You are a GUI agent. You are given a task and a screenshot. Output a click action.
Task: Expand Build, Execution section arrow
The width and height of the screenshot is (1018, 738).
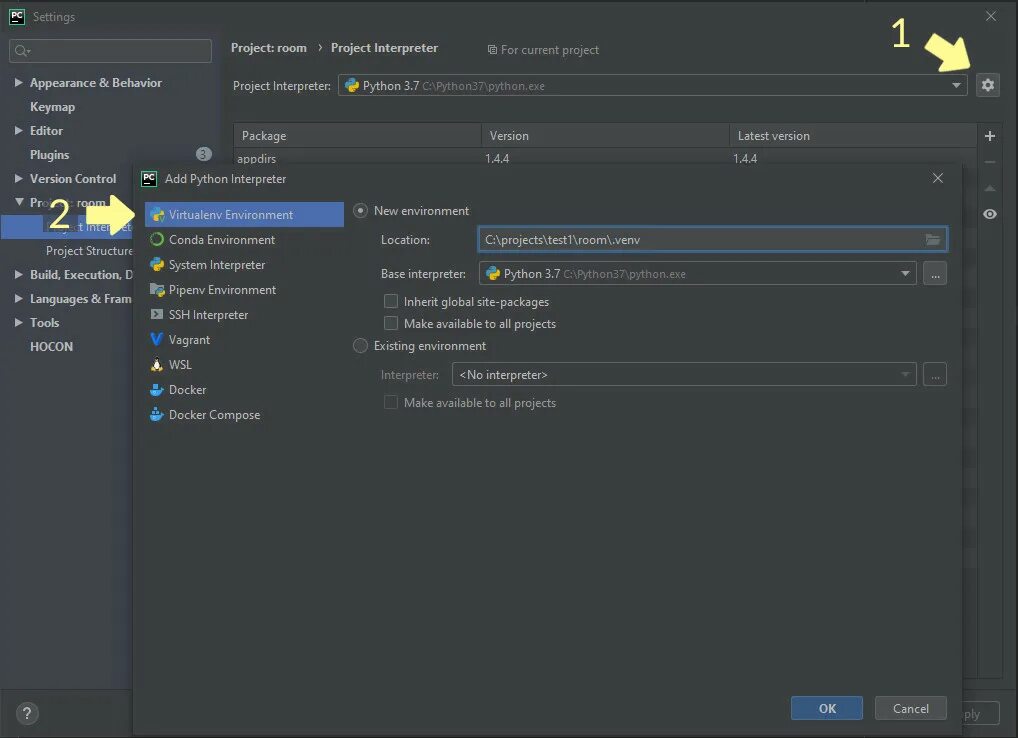coord(19,275)
